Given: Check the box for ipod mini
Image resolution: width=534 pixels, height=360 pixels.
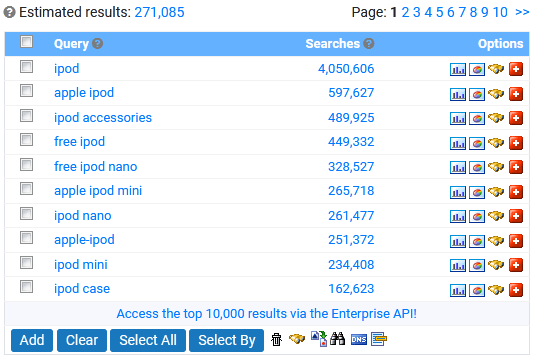Looking at the screenshot, I should (x=26, y=263).
